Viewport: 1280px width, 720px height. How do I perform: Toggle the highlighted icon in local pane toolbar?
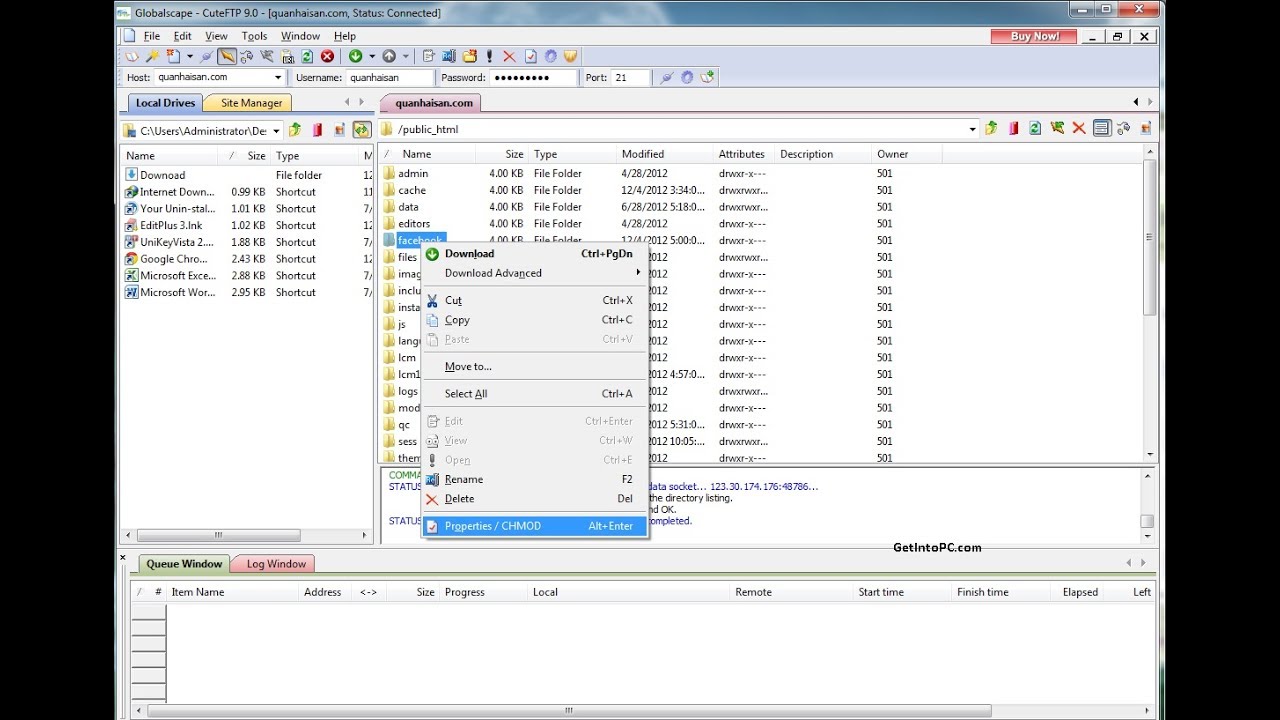click(362, 129)
